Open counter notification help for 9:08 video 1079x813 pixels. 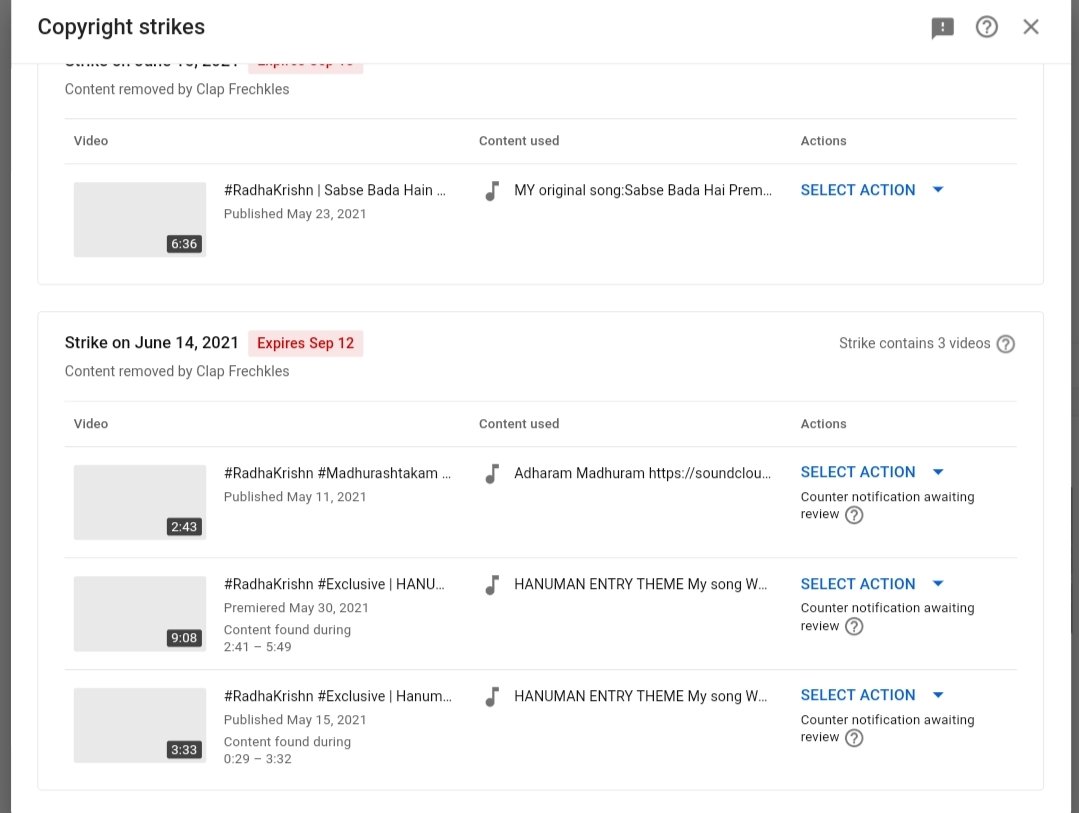(854, 626)
